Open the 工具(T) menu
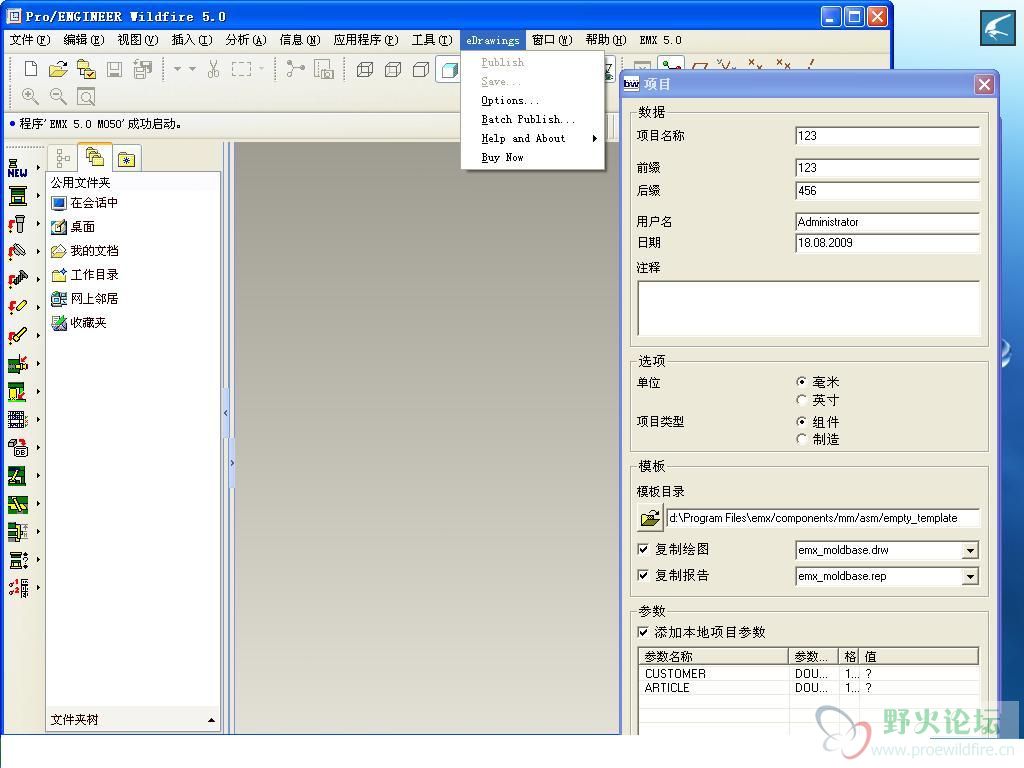 pyautogui.click(x=432, y=40)
